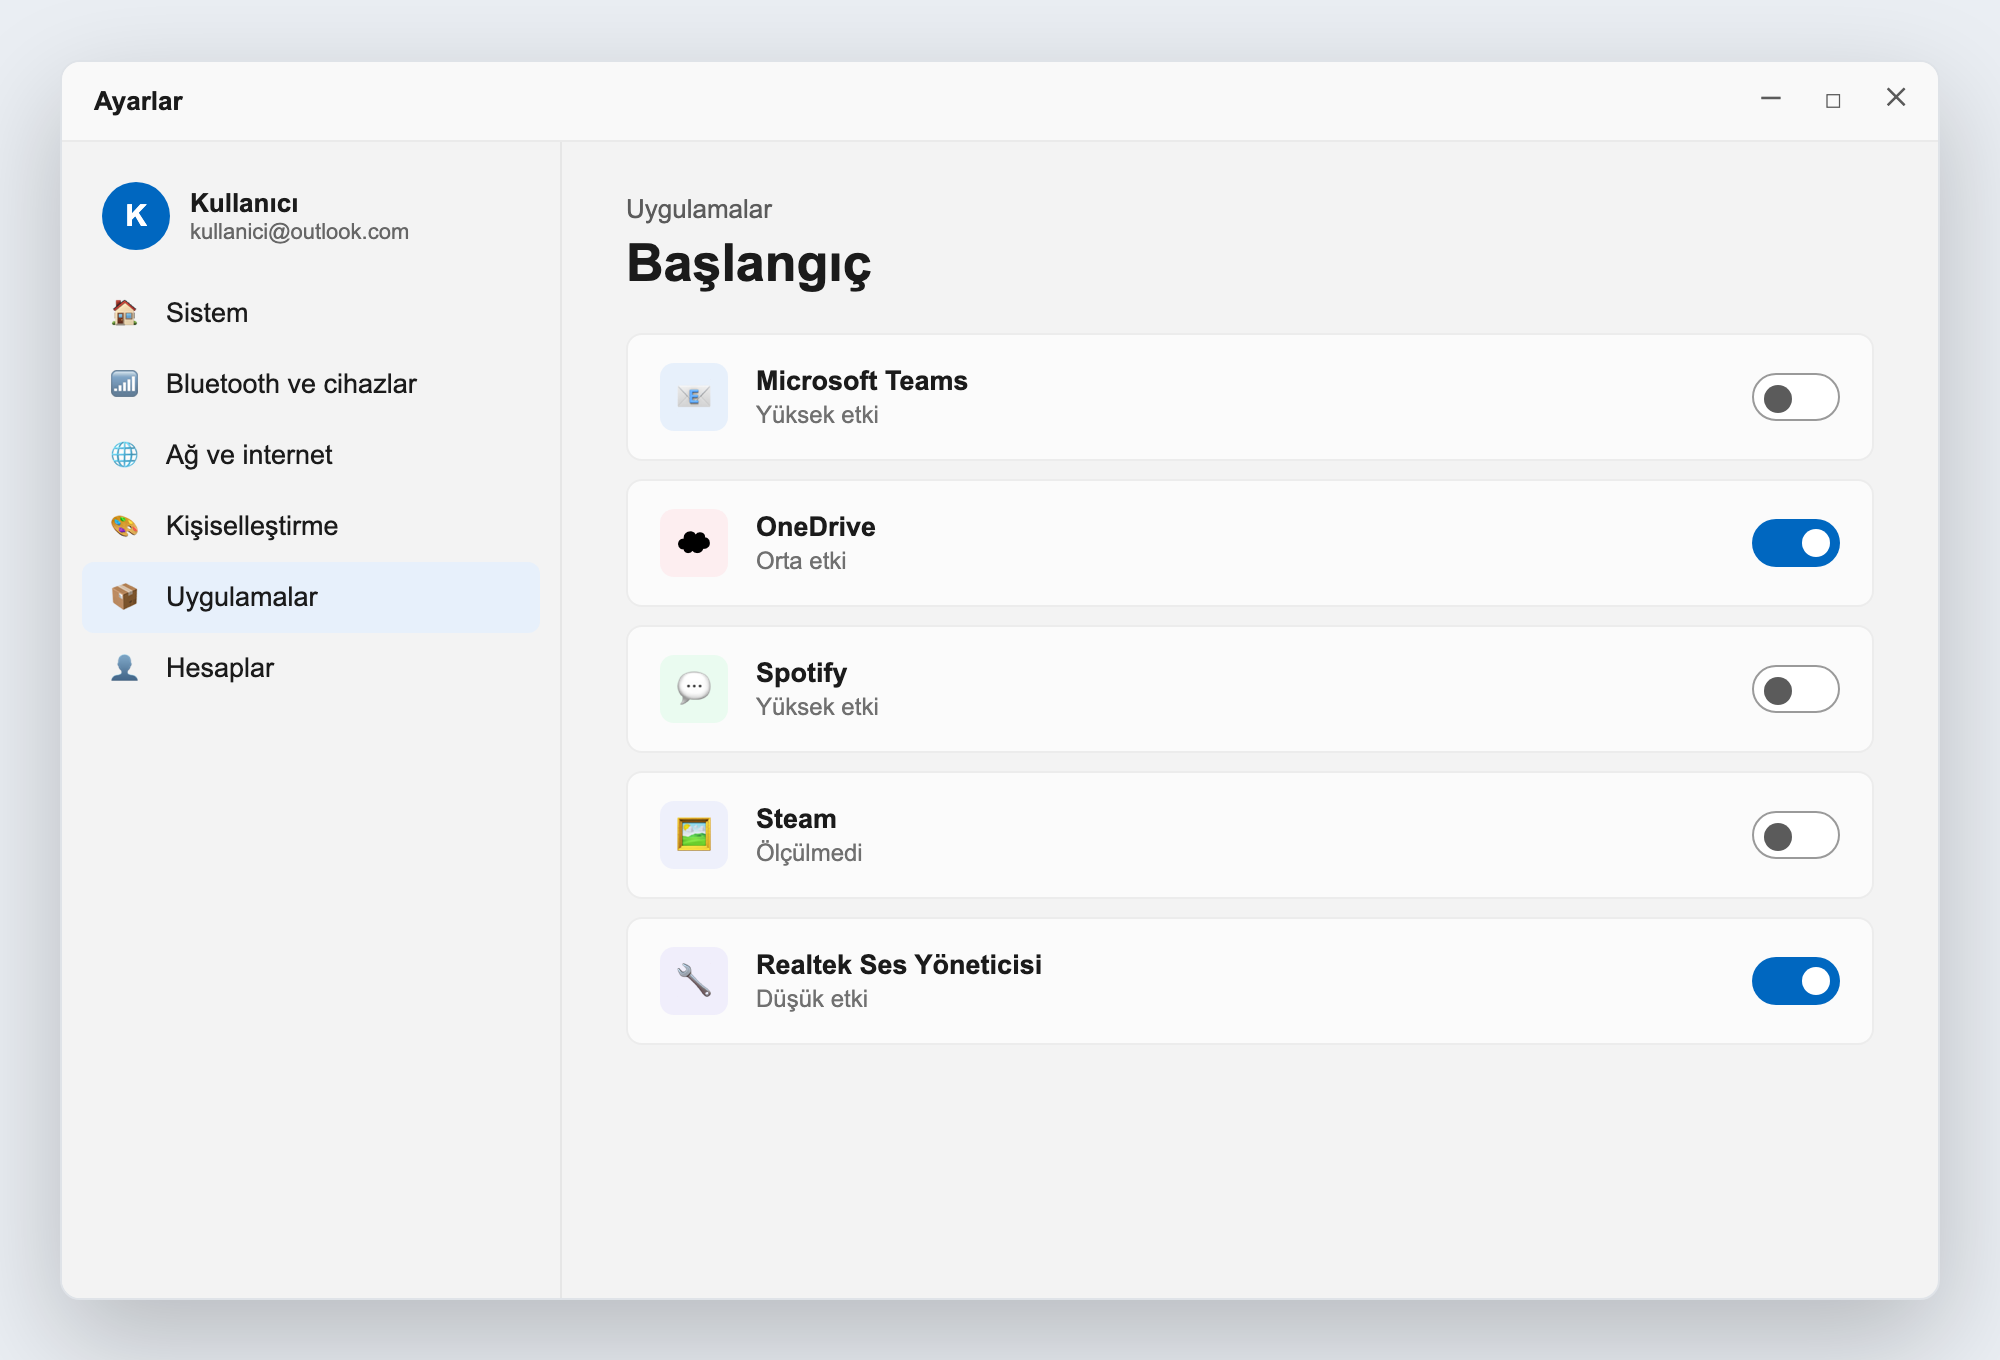This screenshot has height=1360, width=2000.
Task: Click the Ağ ve internet globe icon
Action: coord(125,455)
